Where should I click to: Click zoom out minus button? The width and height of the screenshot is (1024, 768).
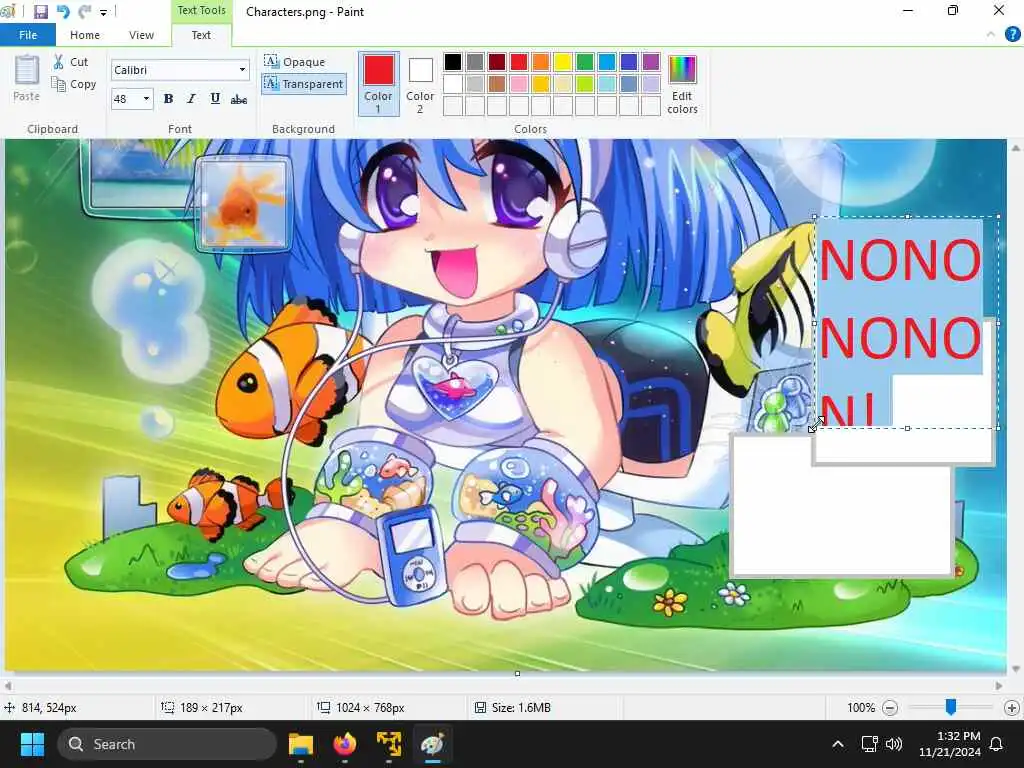click(x=889, y=707)
